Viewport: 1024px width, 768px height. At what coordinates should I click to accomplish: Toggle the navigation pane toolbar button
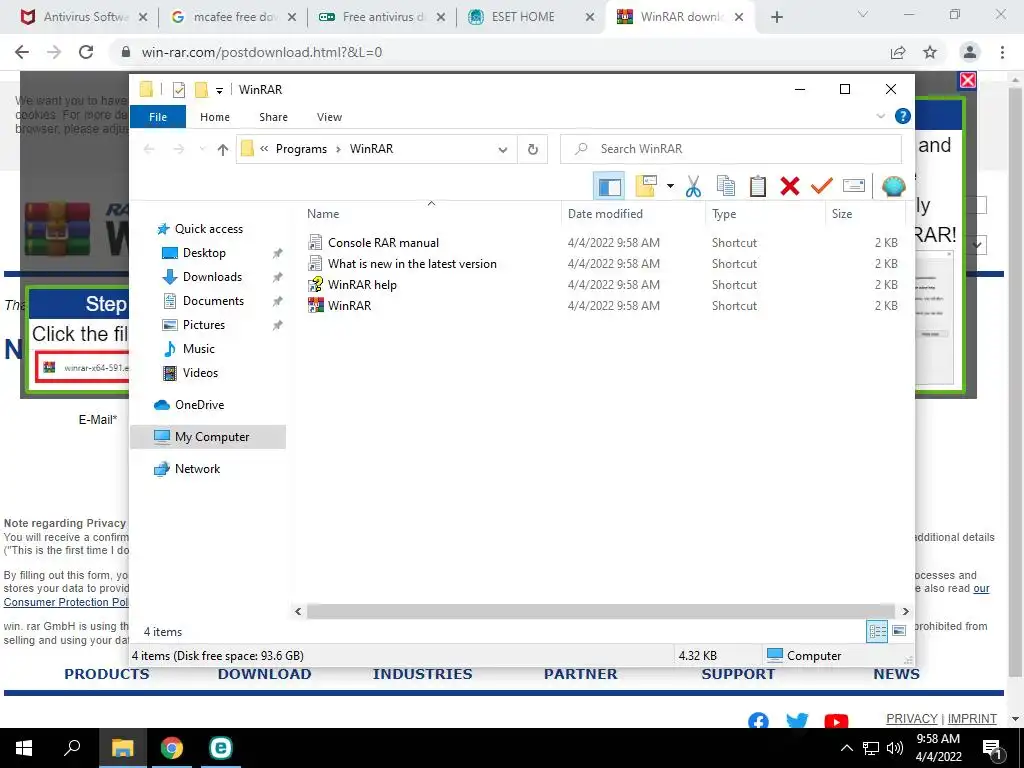(609, 186)
